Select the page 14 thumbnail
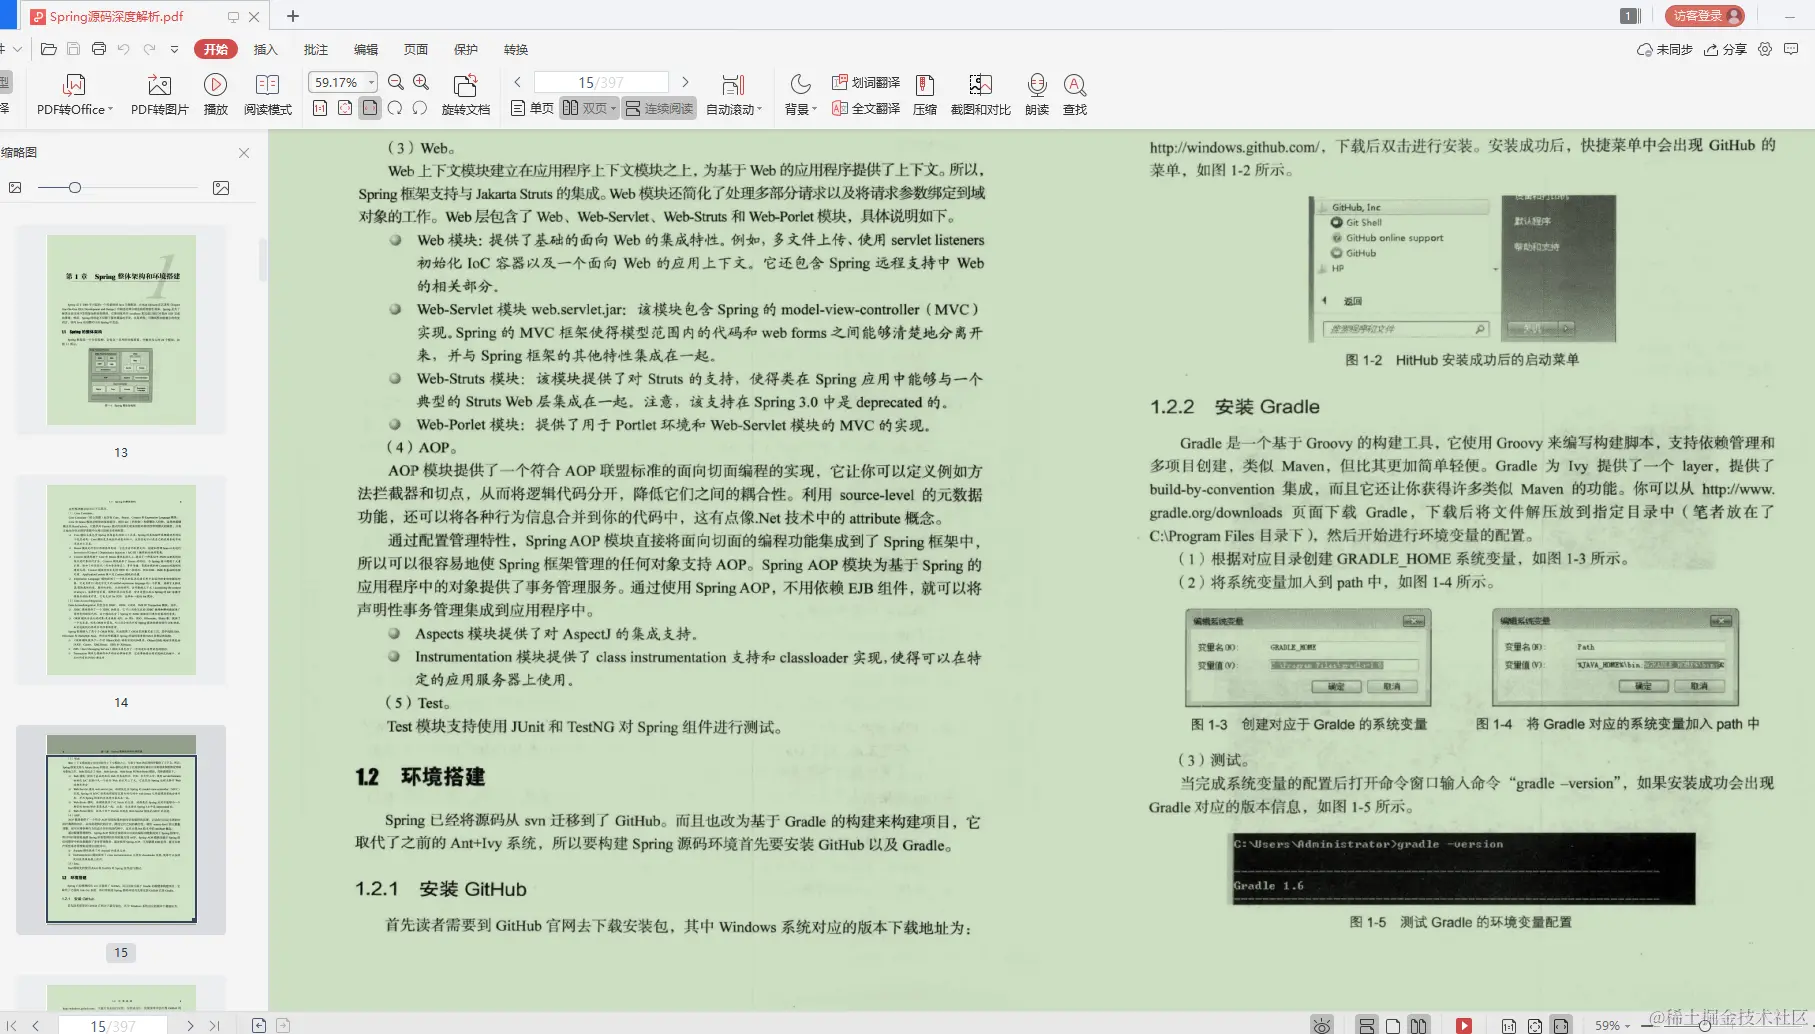The height and width of the screenshot is (1034, 1815). (x=120, y=580)
